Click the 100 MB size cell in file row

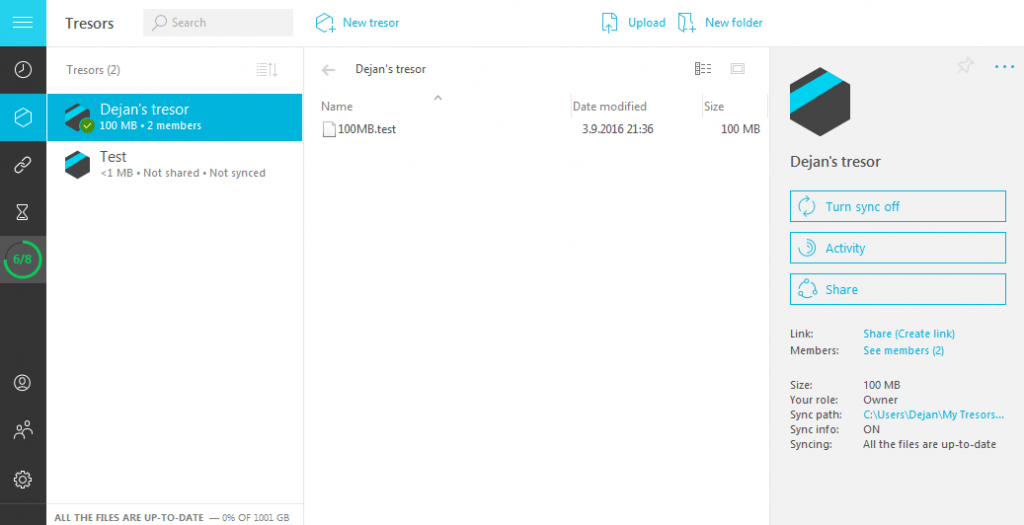(x=741, y=129)
